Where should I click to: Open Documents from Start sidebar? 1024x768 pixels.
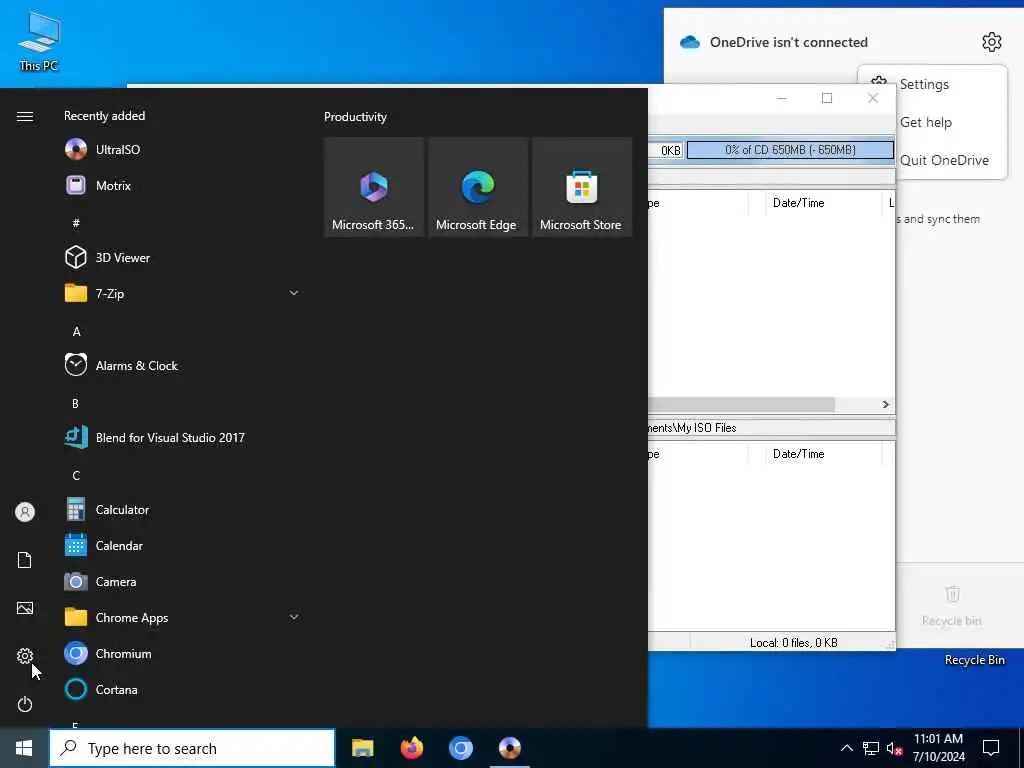(x=25, y=560)
